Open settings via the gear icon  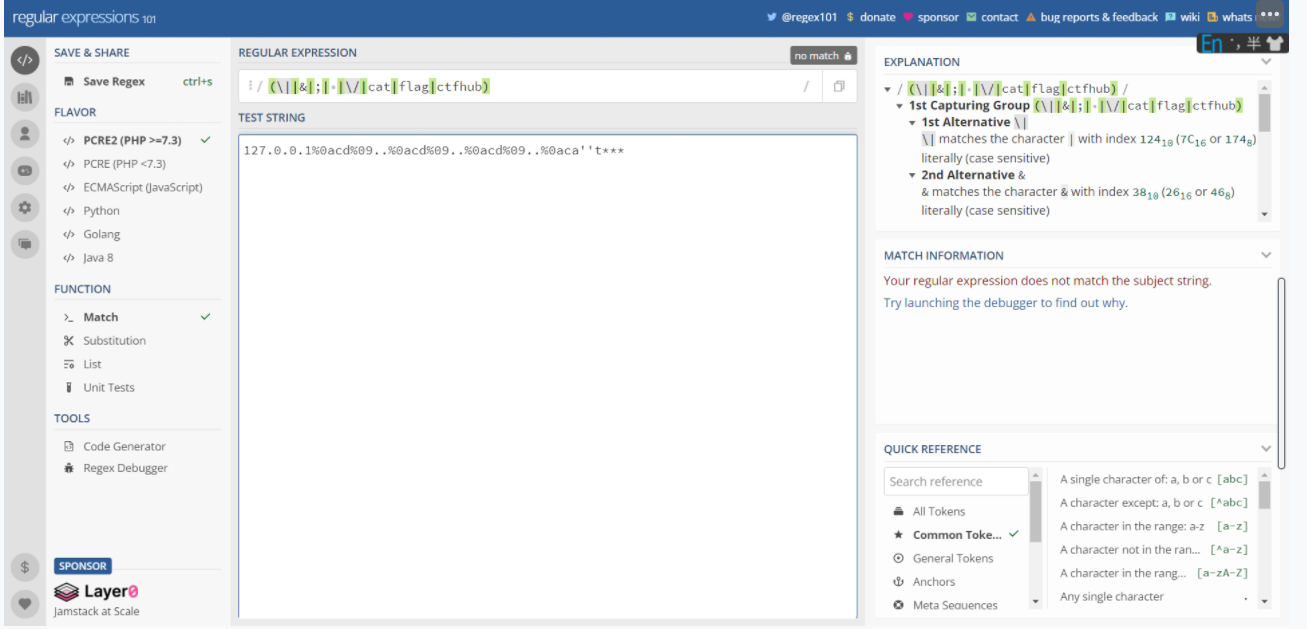coord(25,208)
